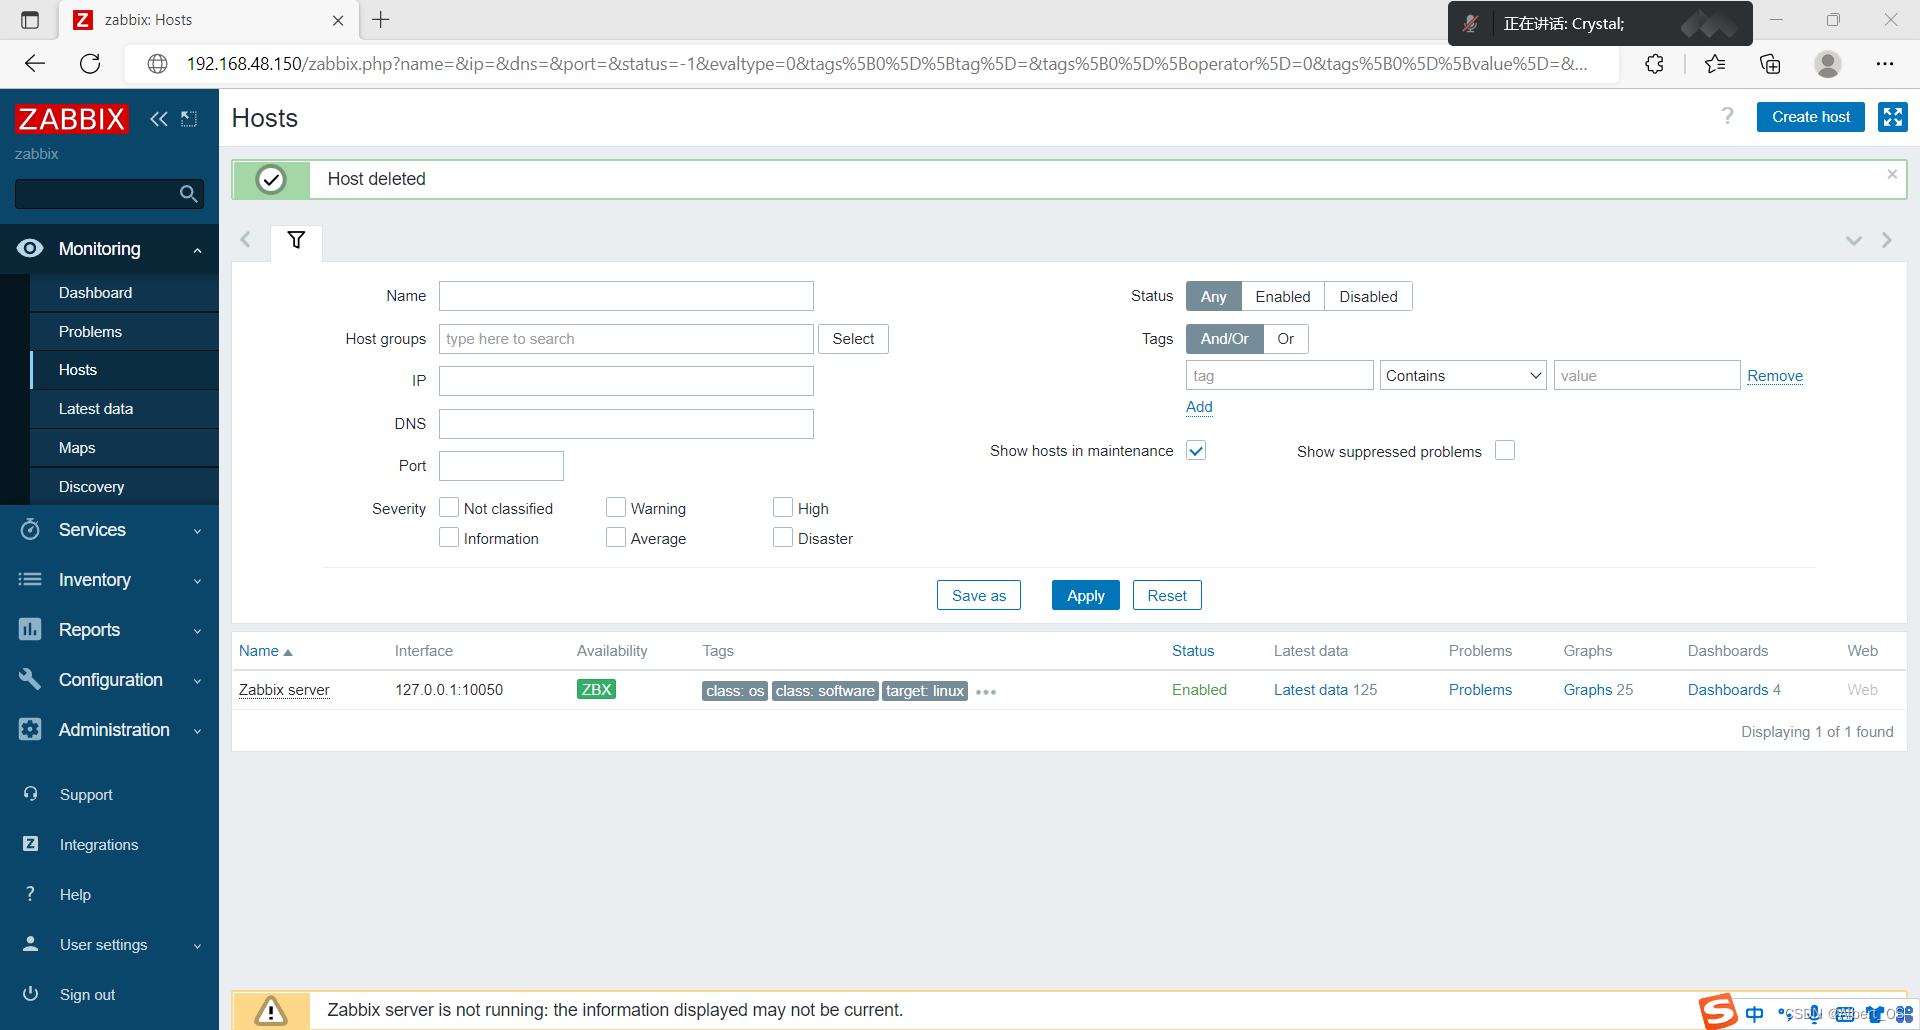Click the Zabbix logo
Screen dimensions: 1920x1030
(72, 119)
